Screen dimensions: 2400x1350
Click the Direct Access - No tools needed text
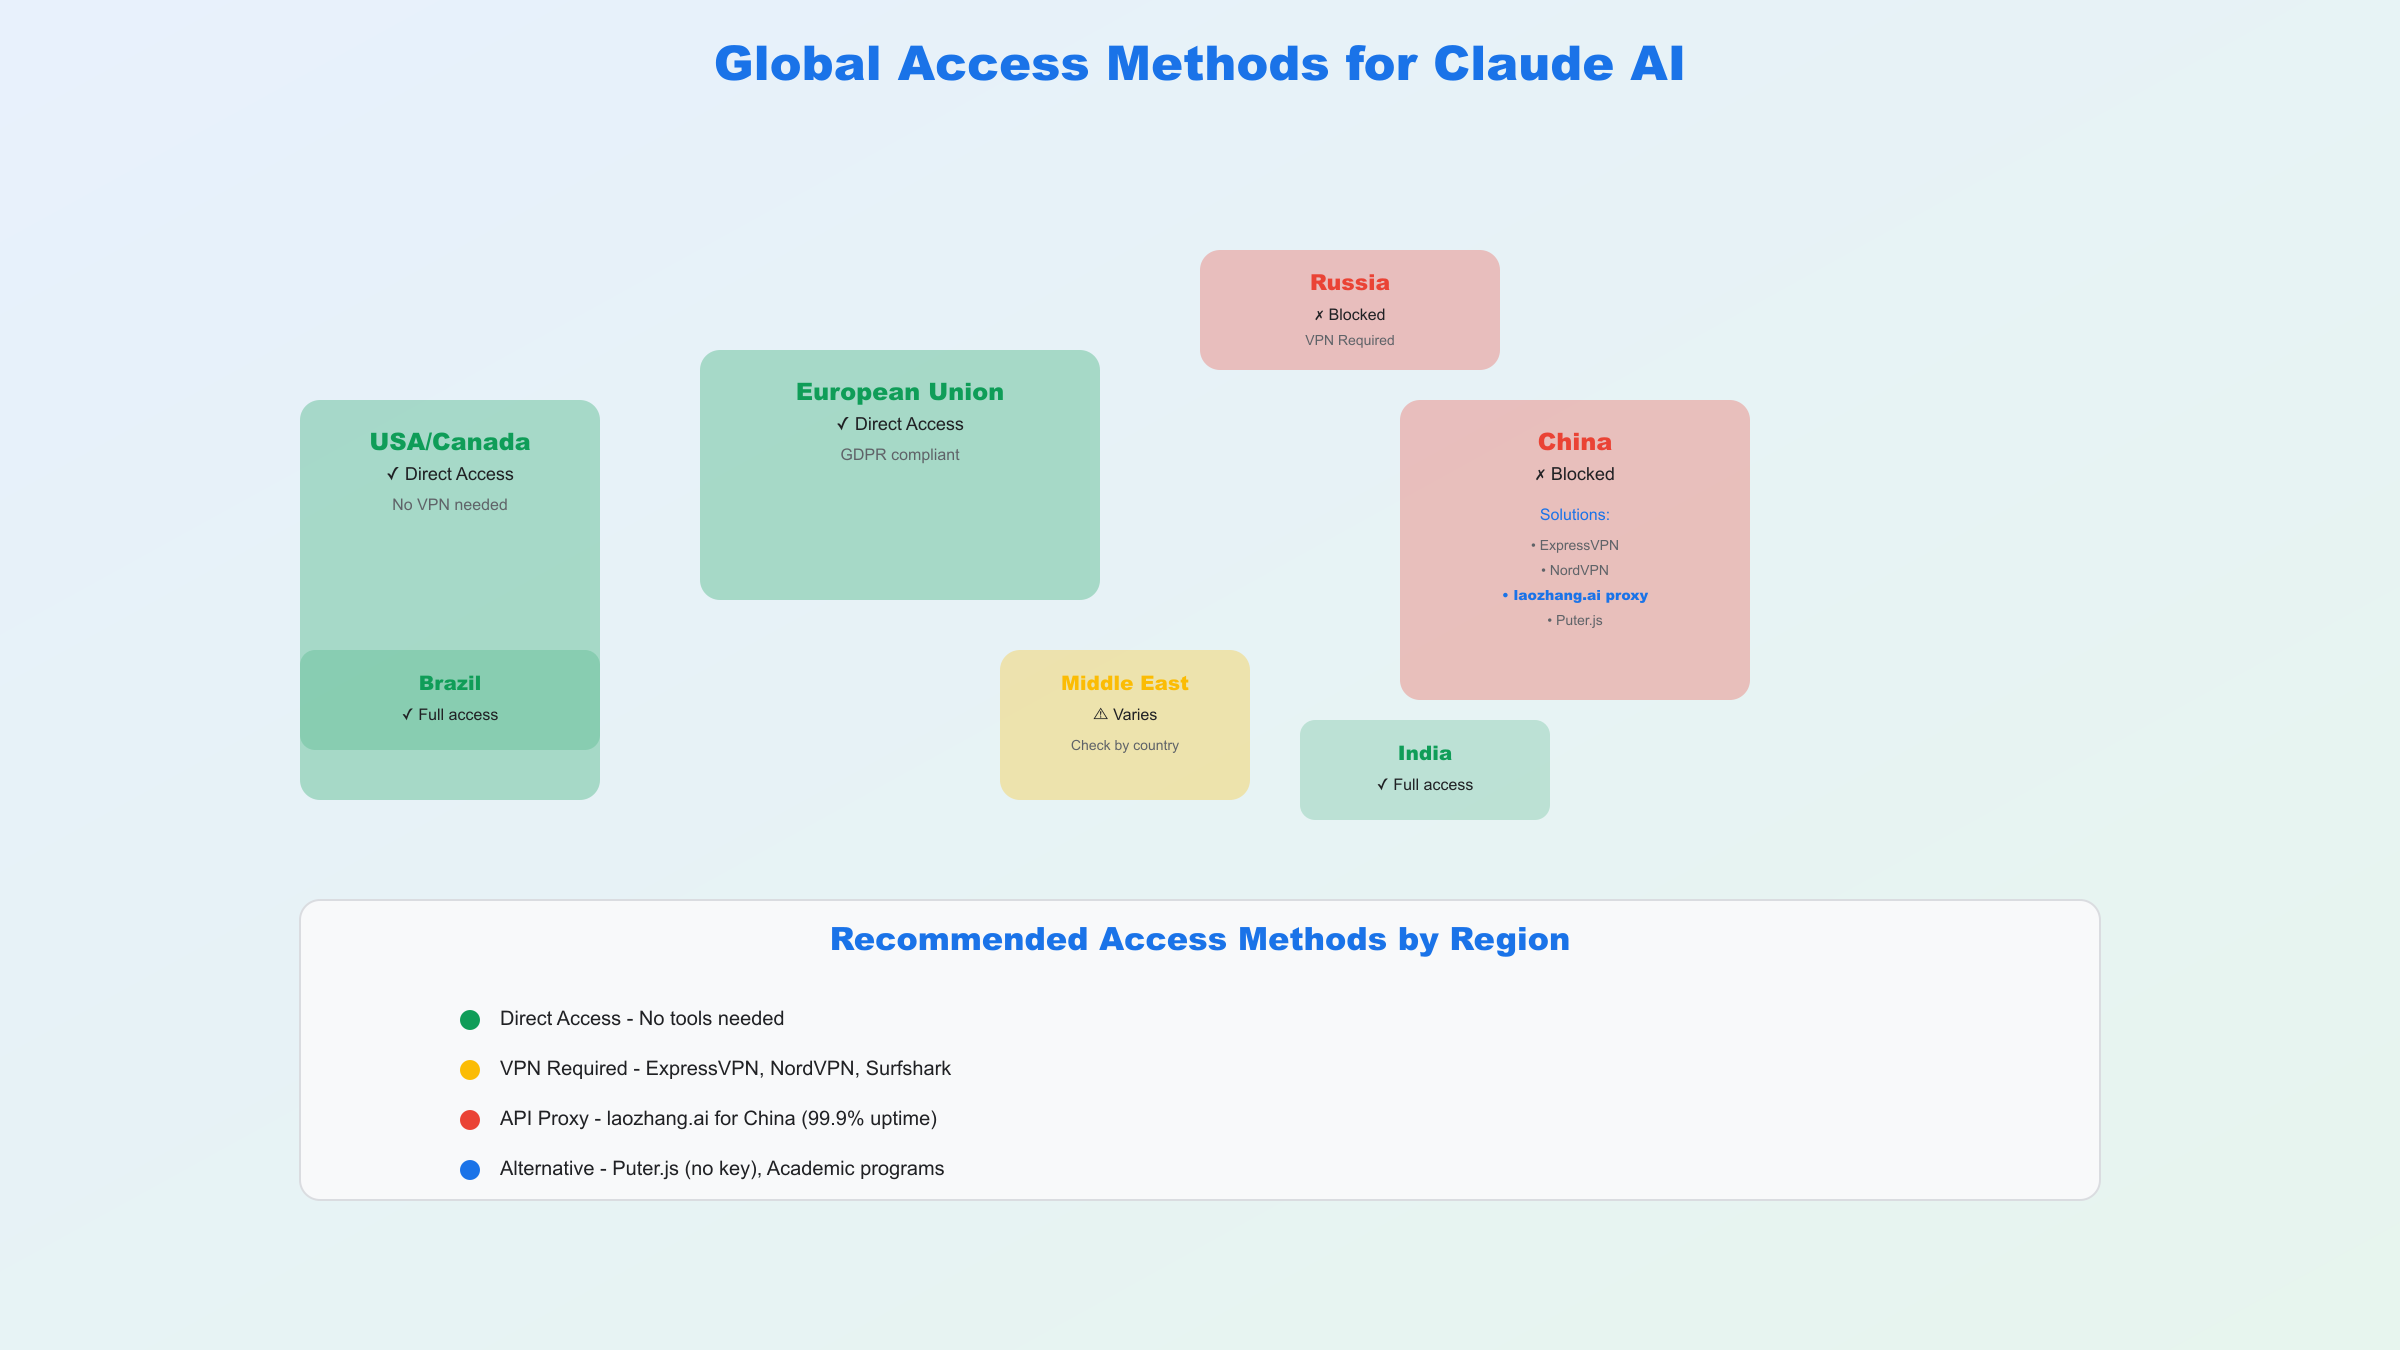coord(642,1019)
